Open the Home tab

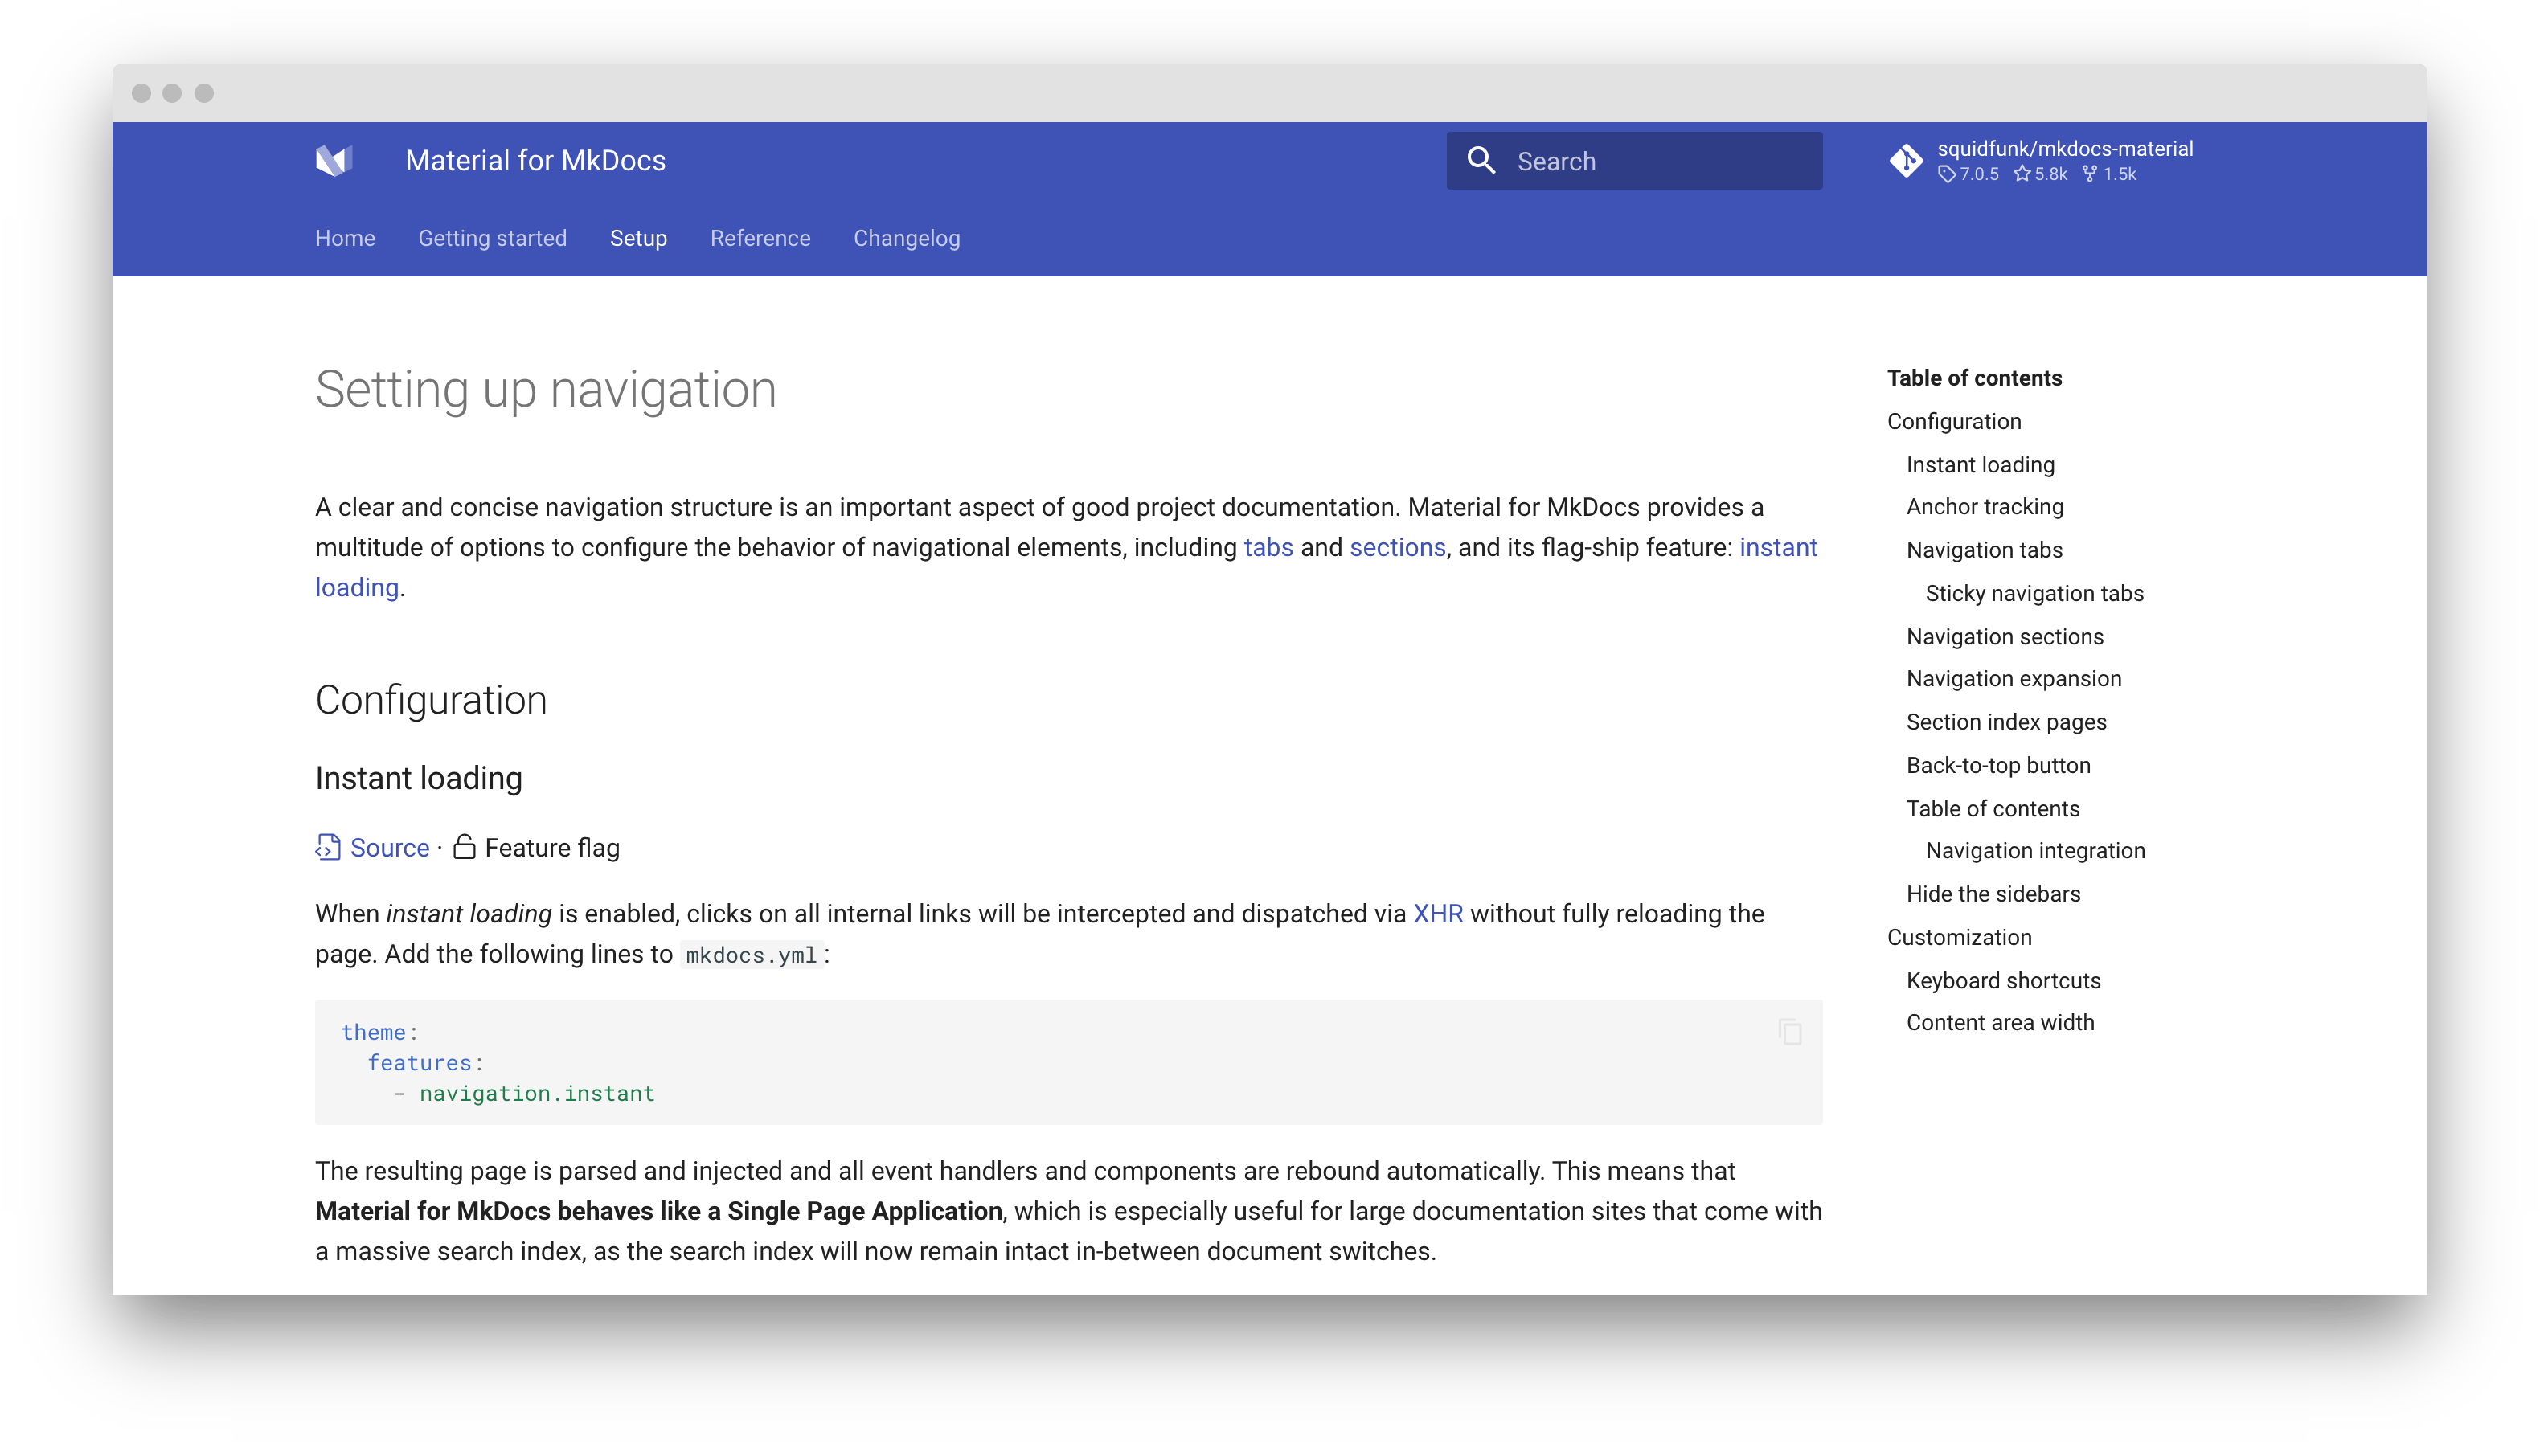point(345,238)
